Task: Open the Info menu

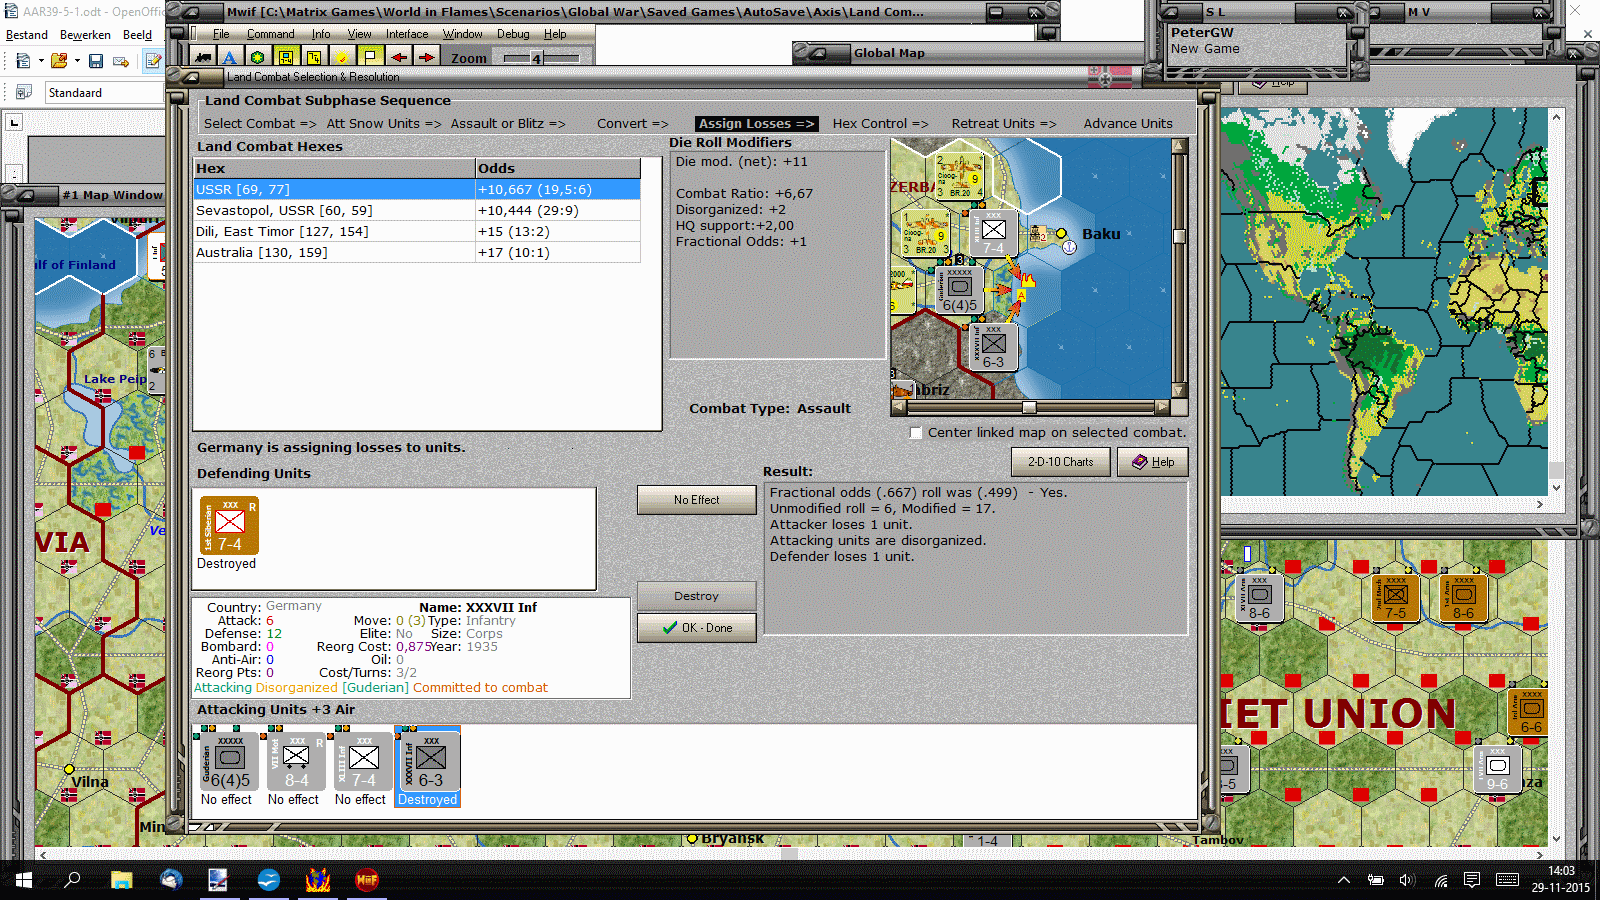Action: pyautogui.click(x=321, y=34)
